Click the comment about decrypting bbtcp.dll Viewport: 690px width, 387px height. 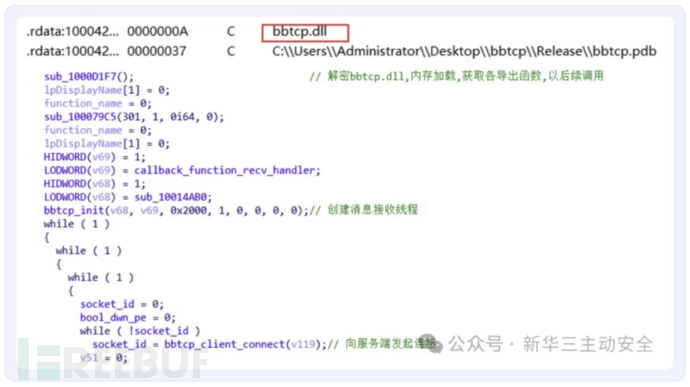(x=456, y=76)
